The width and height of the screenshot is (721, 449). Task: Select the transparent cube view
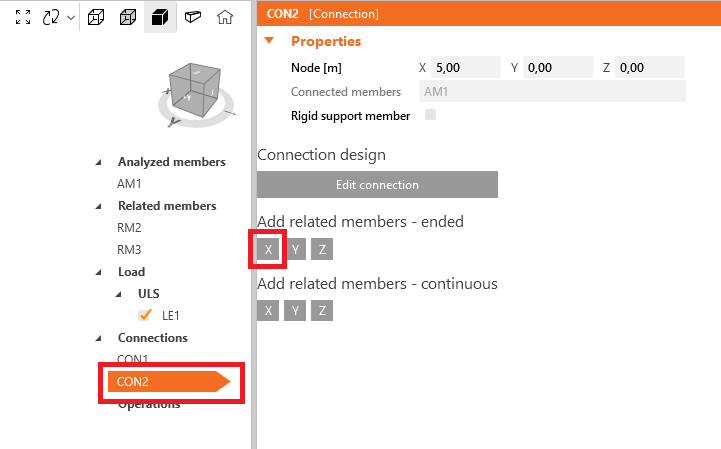(x=127, y=17)
